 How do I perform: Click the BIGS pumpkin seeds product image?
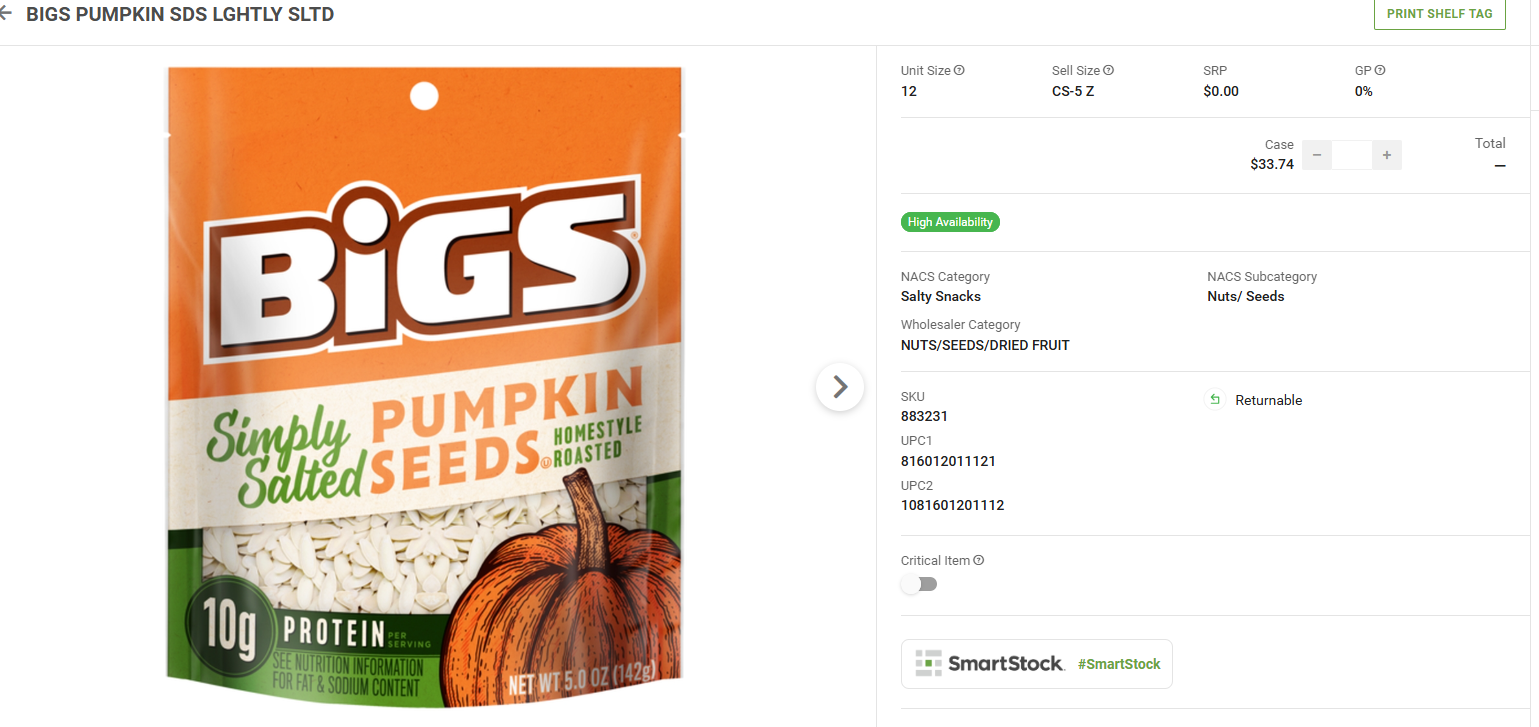tap(424, 387)
